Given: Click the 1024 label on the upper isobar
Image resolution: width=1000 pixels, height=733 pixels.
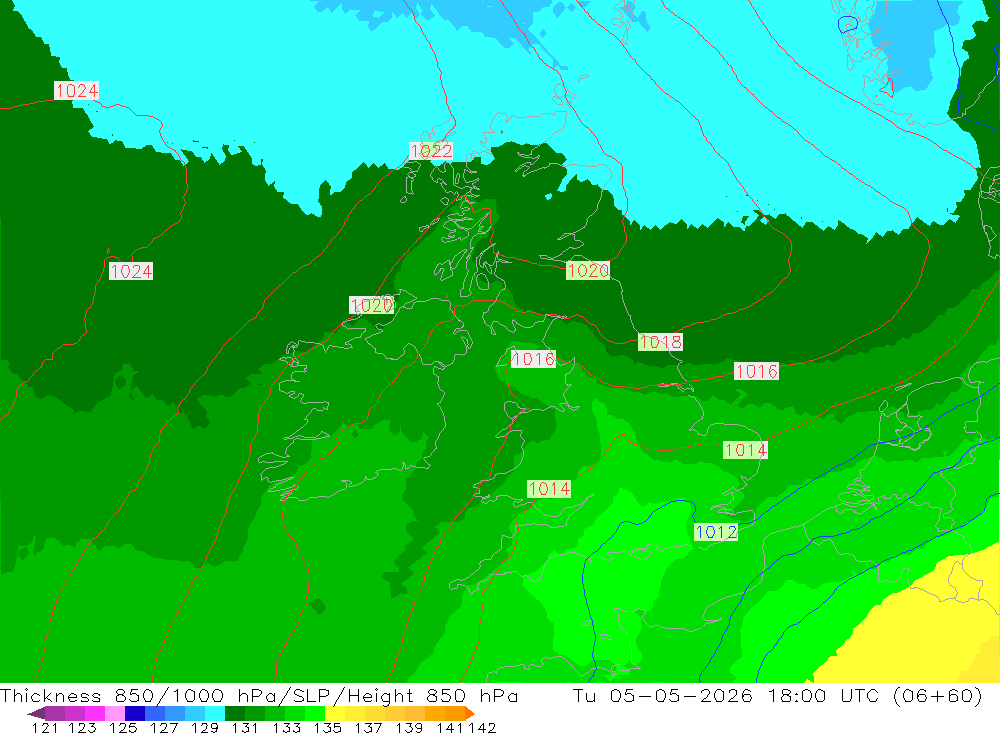Looking at the screenshot, I should [x=77, y=91].
